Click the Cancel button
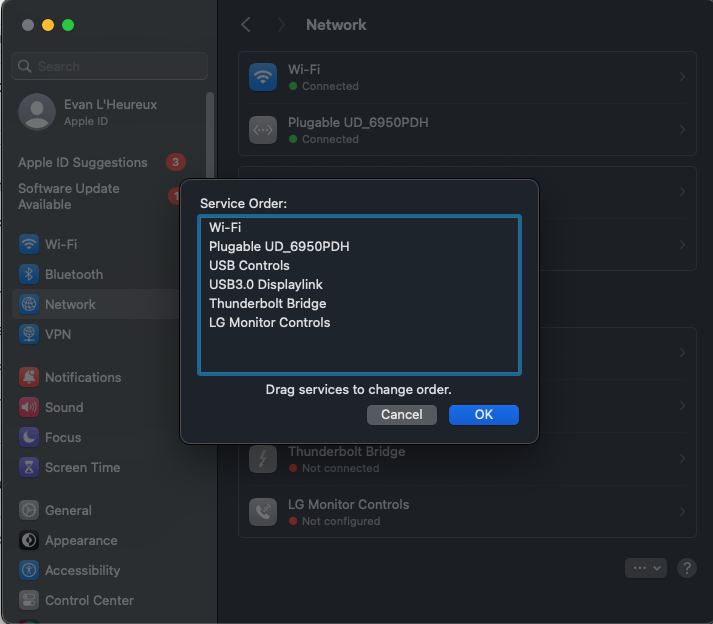 (x=401, y=414)
